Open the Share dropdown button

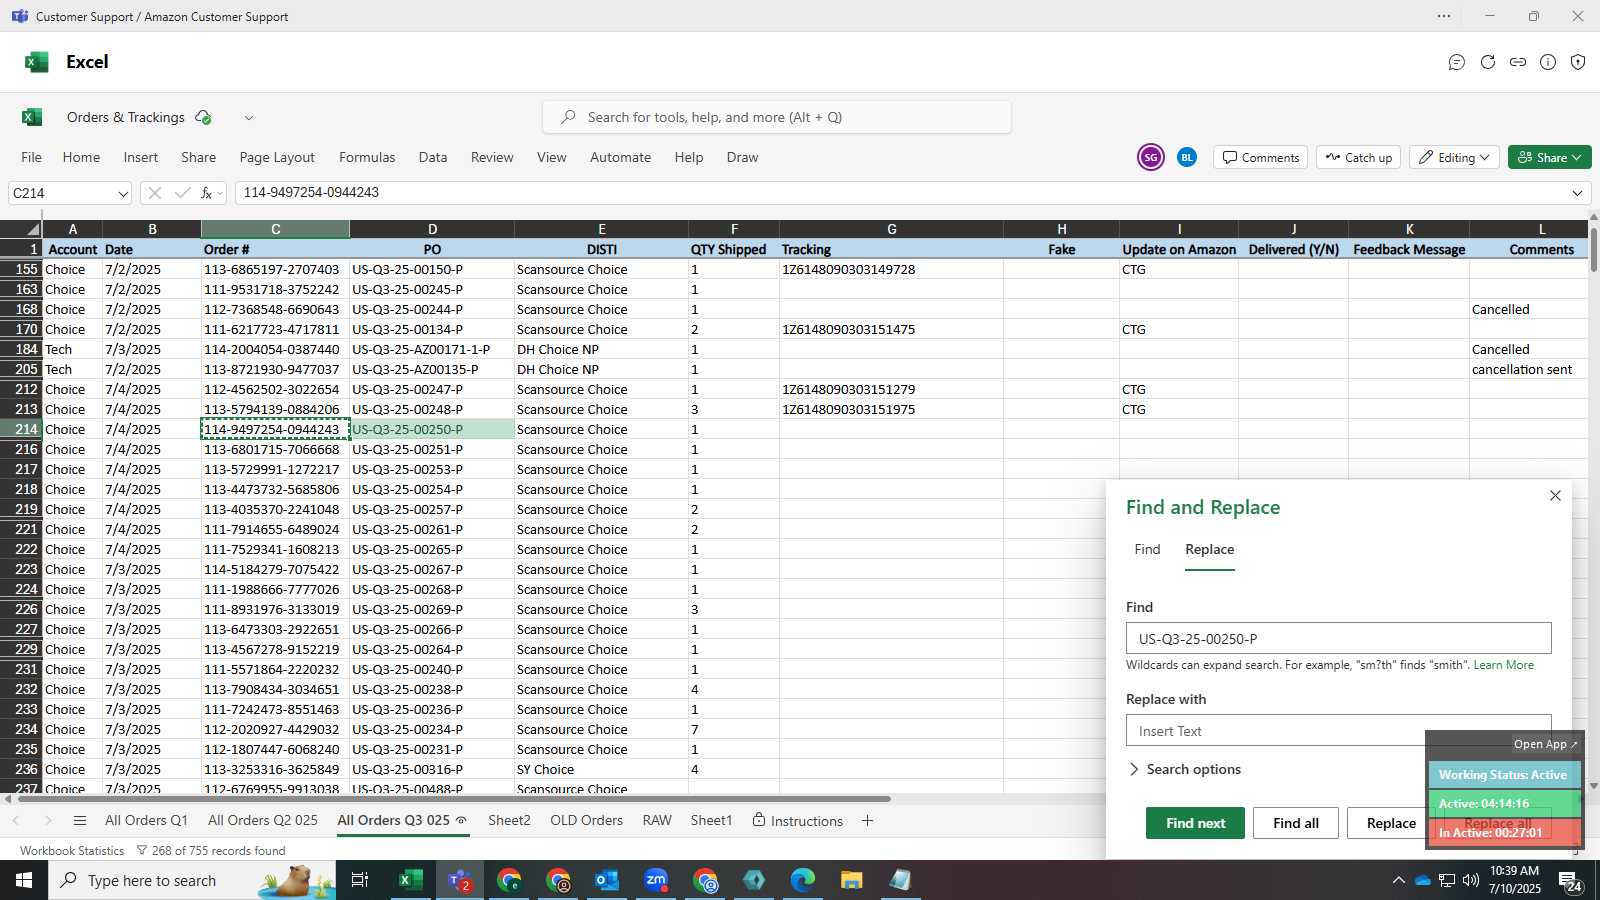(1549, 157)
